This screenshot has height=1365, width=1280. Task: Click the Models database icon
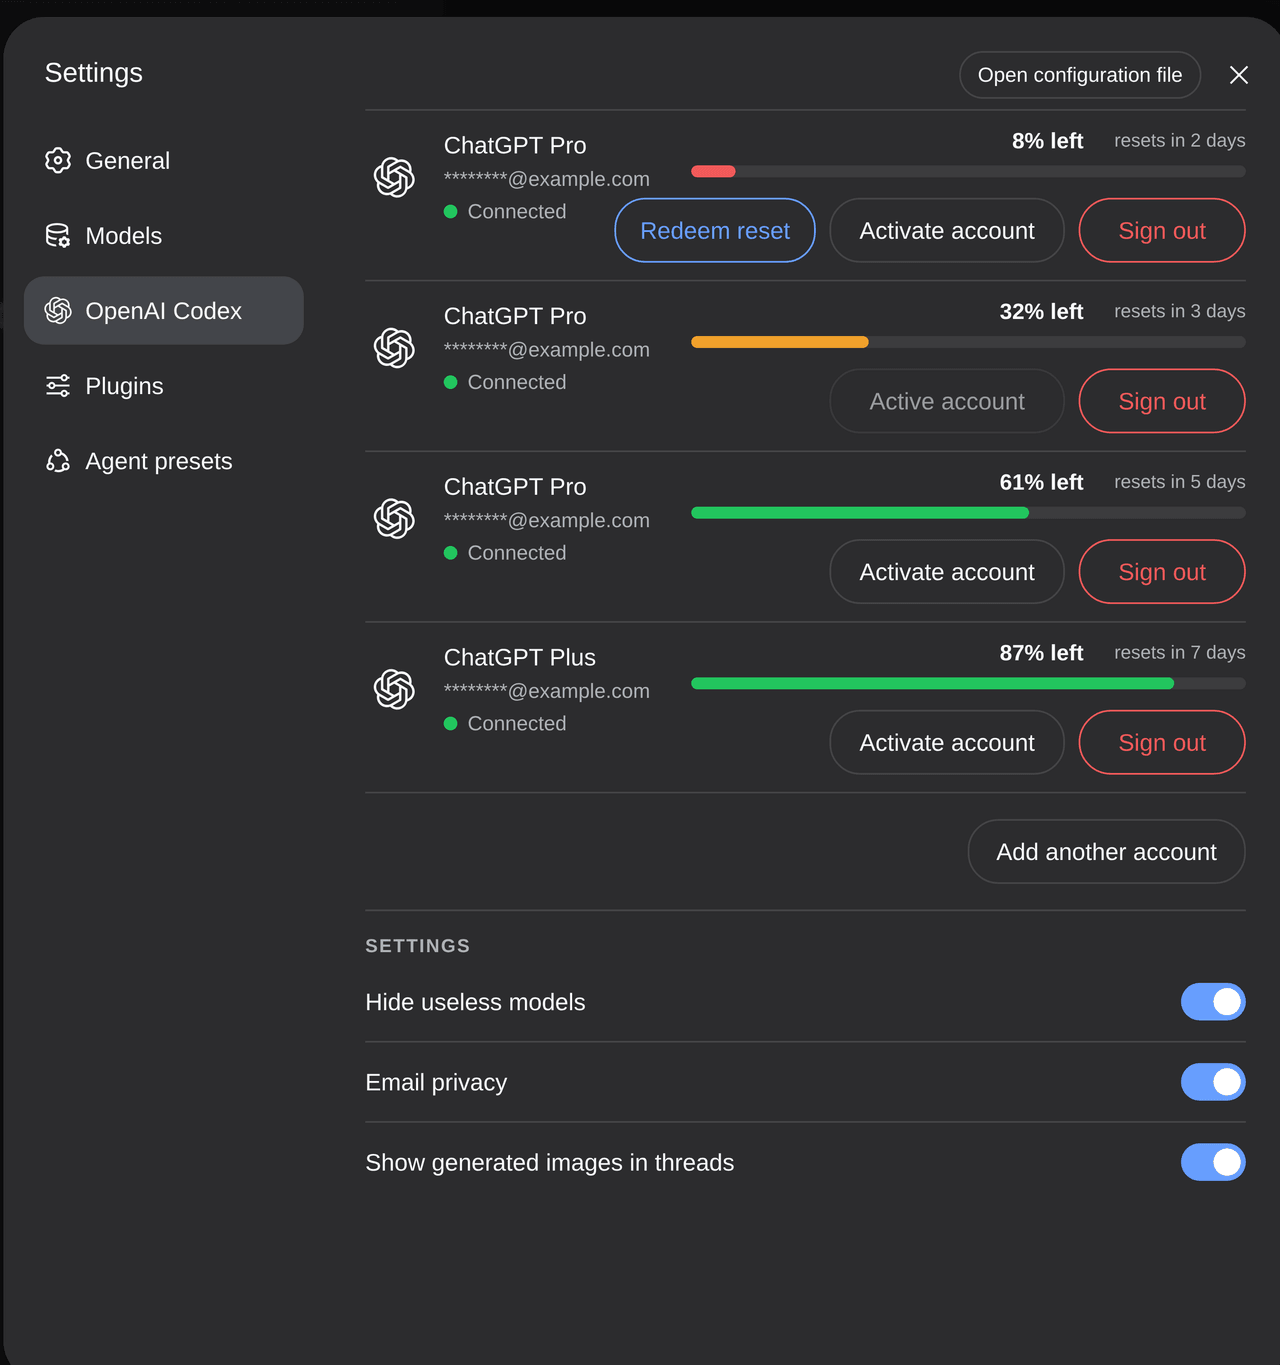pos(58,235)
